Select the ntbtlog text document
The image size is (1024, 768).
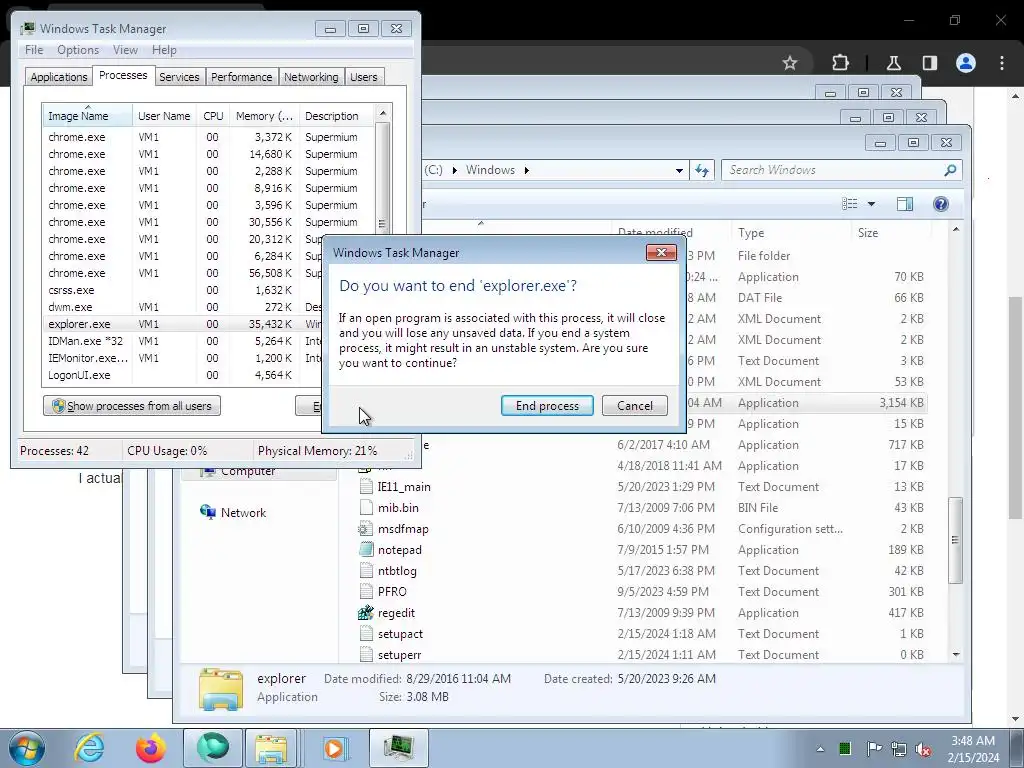397,571
